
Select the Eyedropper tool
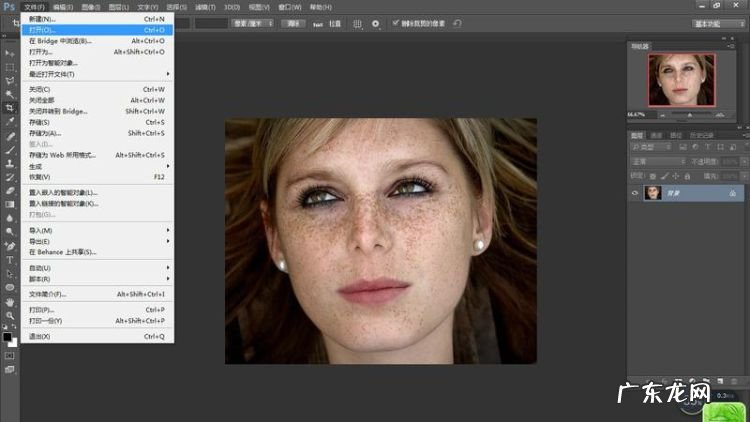click(x=10, y=121)
